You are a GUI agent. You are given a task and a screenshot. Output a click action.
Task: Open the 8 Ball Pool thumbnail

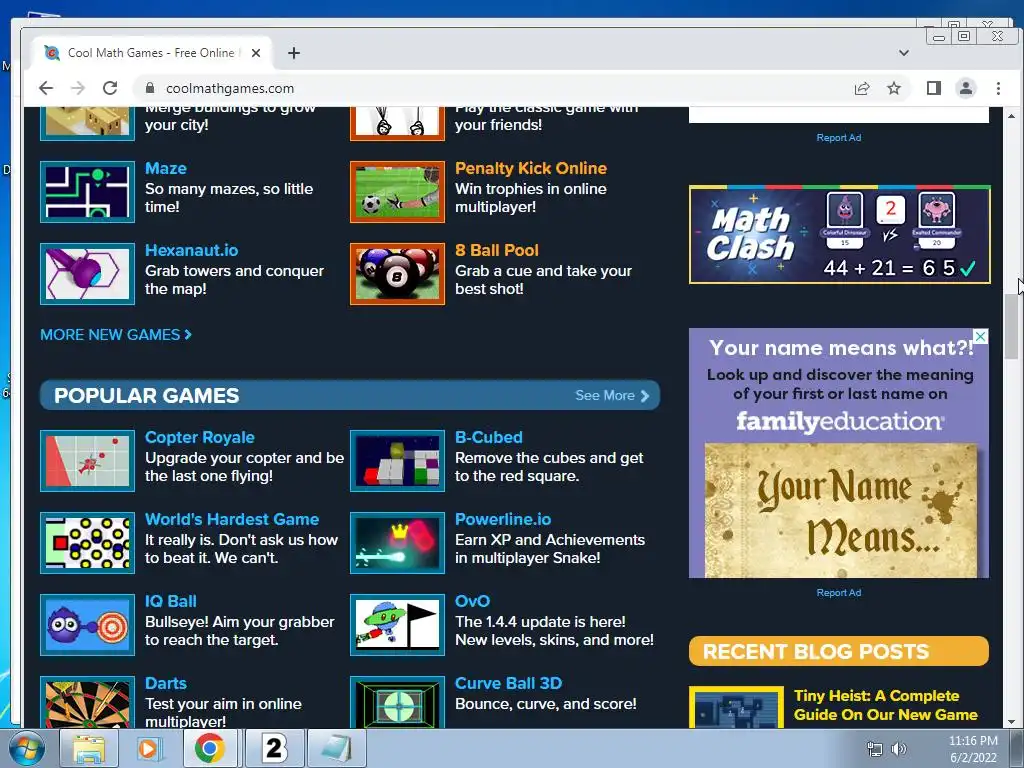pyautogui.click(x=397, y=274)
